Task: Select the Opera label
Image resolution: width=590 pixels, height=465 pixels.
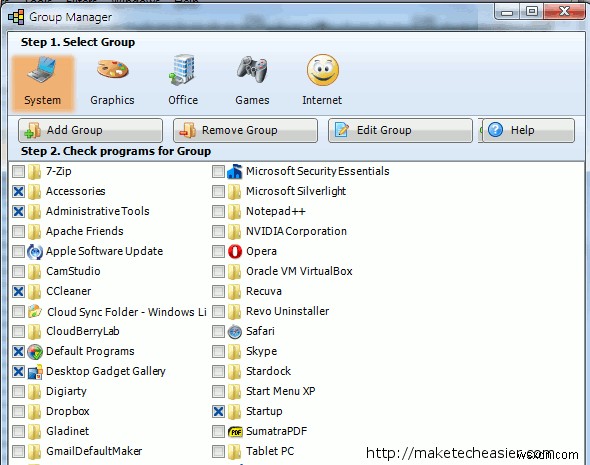Action: [x=262, y=251]
